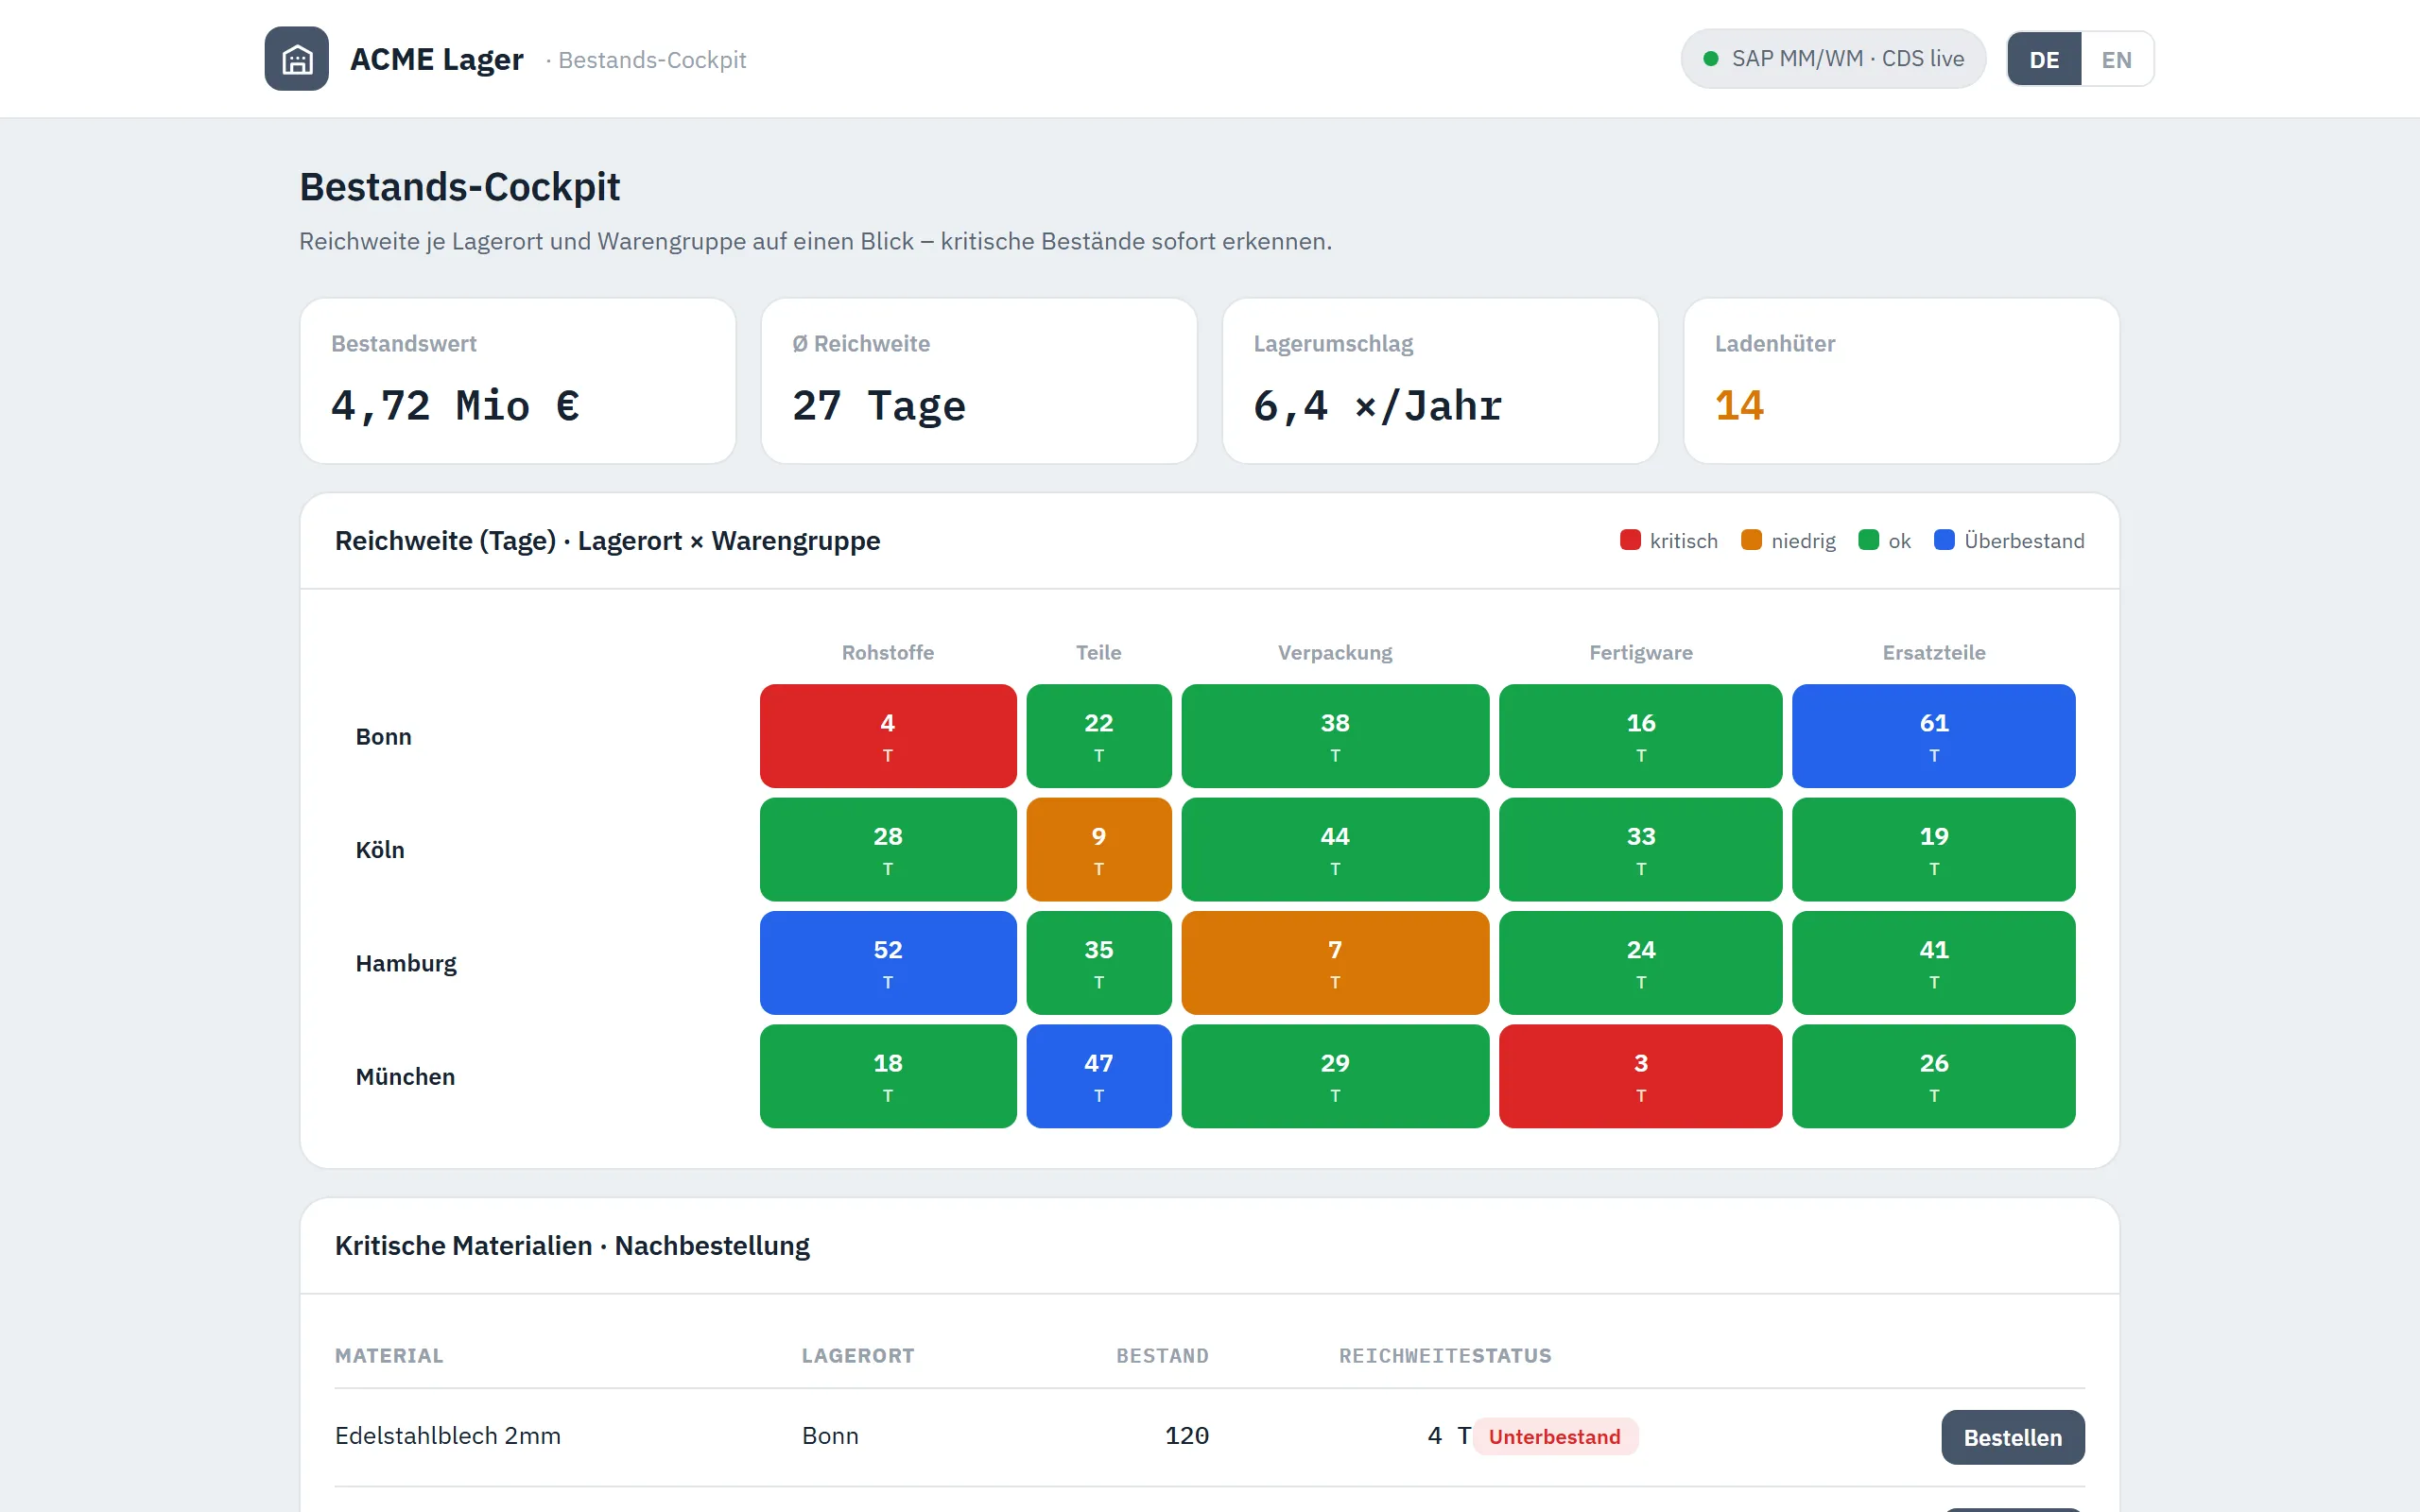This screenshot has height=1512, width=2420.
Task: Select Hamburg Teile cell showing 35 T
Action: [1099, 963]
